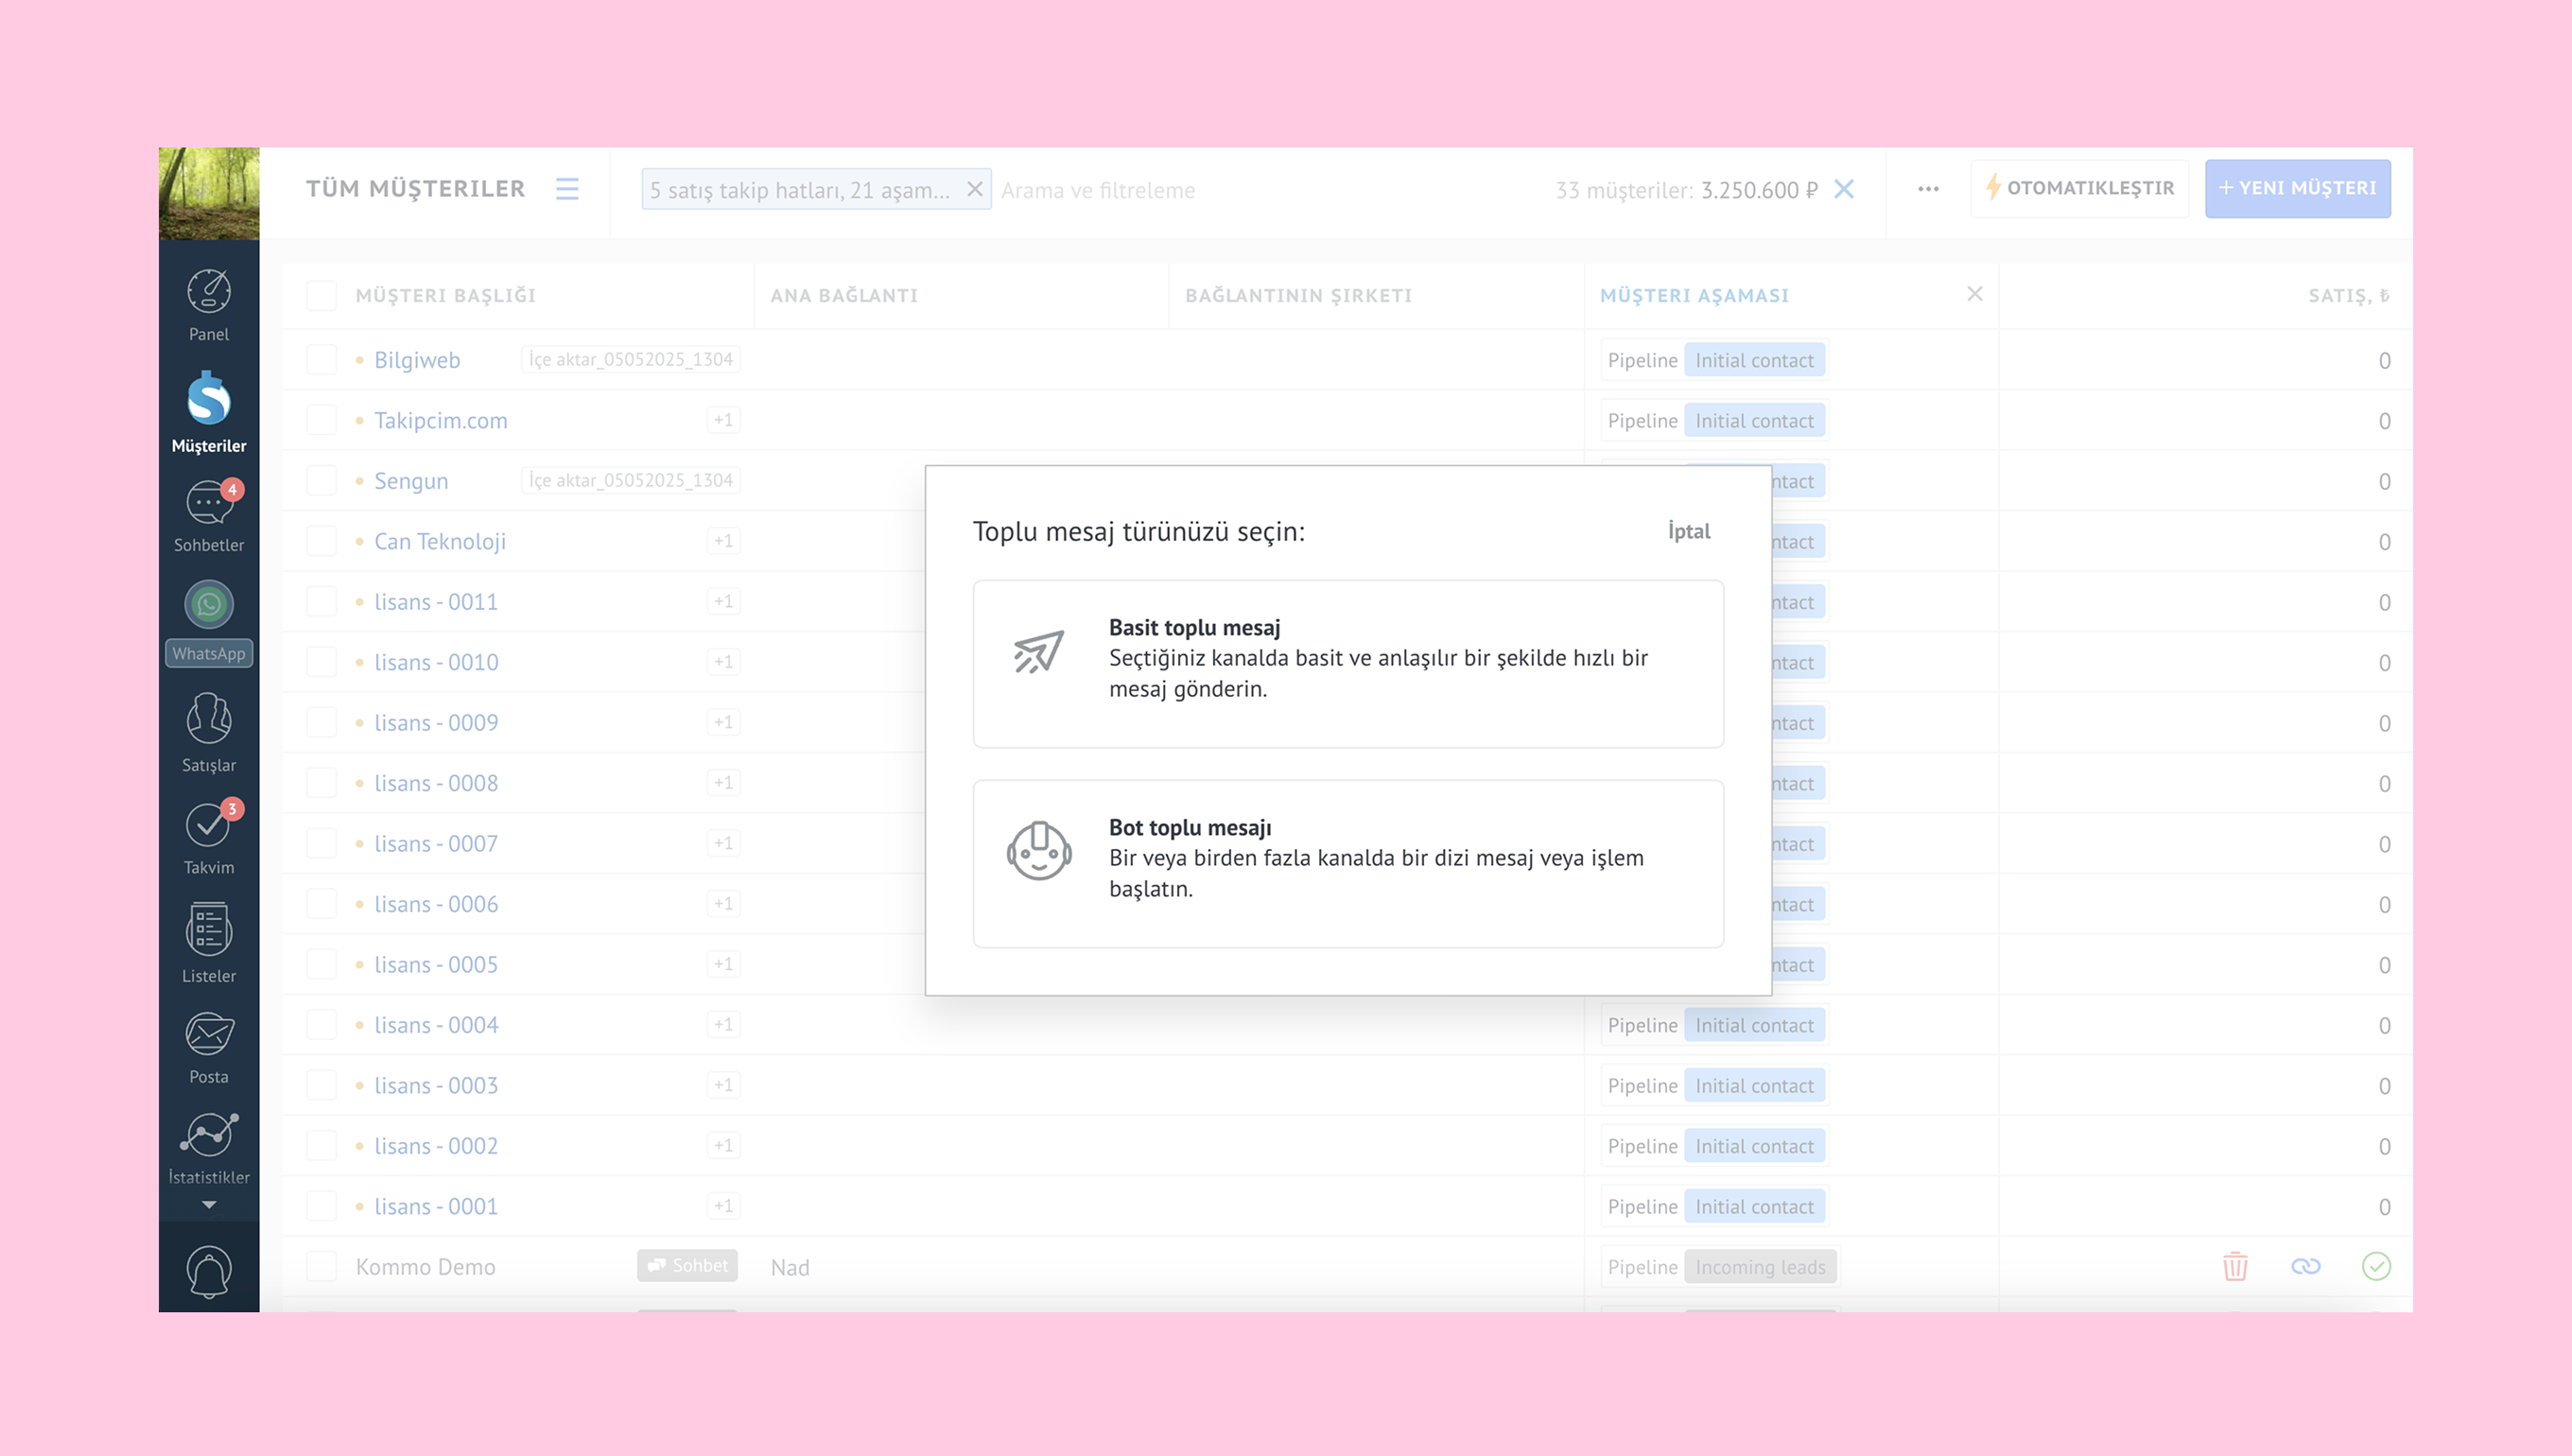Click the OTOMATIKLEŞTIR button
Image resolution: width=2572 pixels, height=1456 pixels.
(2080, 188)
